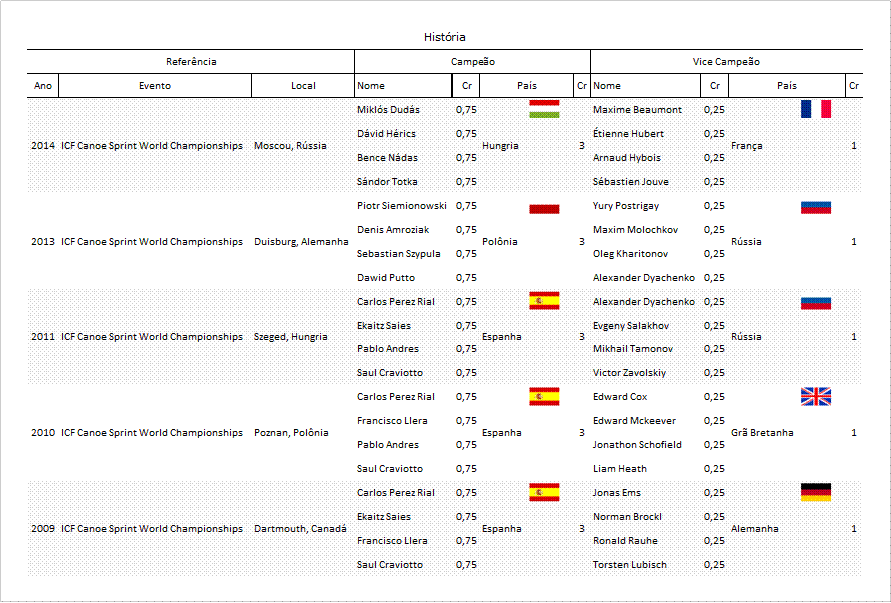Click the Evento column header

pos(155,86)
